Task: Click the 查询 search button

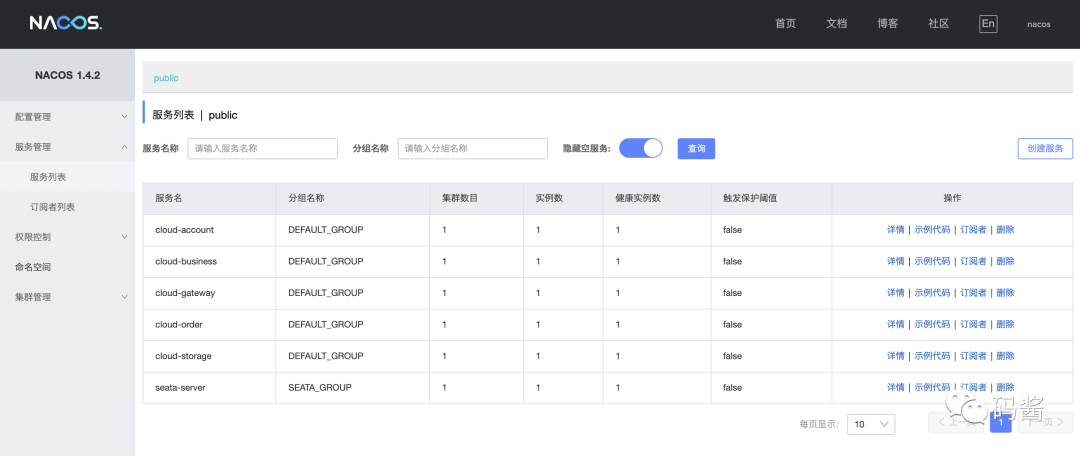Action: [696, 148]
